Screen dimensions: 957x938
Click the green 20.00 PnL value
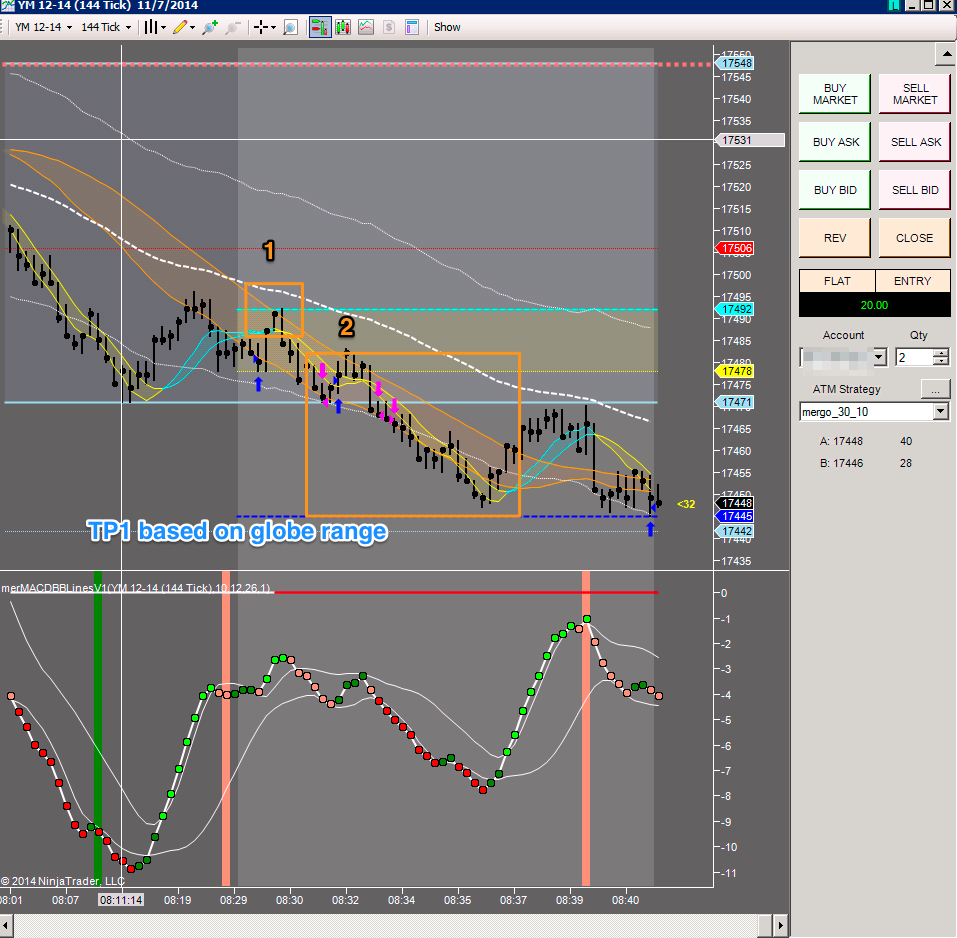pyautogui.click(x=874, y=305)
